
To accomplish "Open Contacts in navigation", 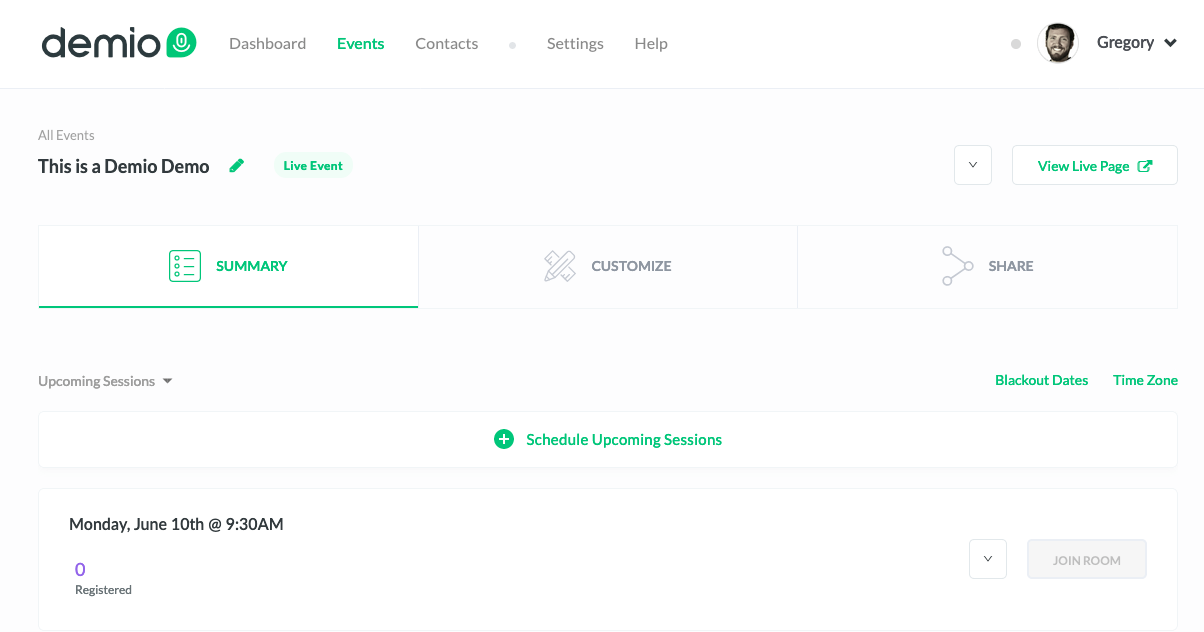I will [447, 44].
